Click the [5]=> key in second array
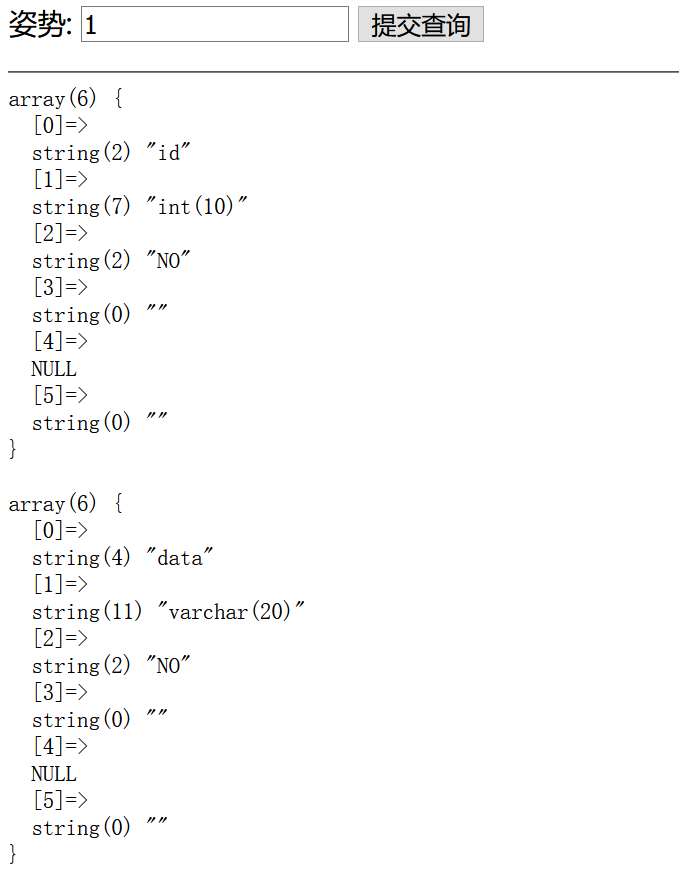 coord(61,800)
